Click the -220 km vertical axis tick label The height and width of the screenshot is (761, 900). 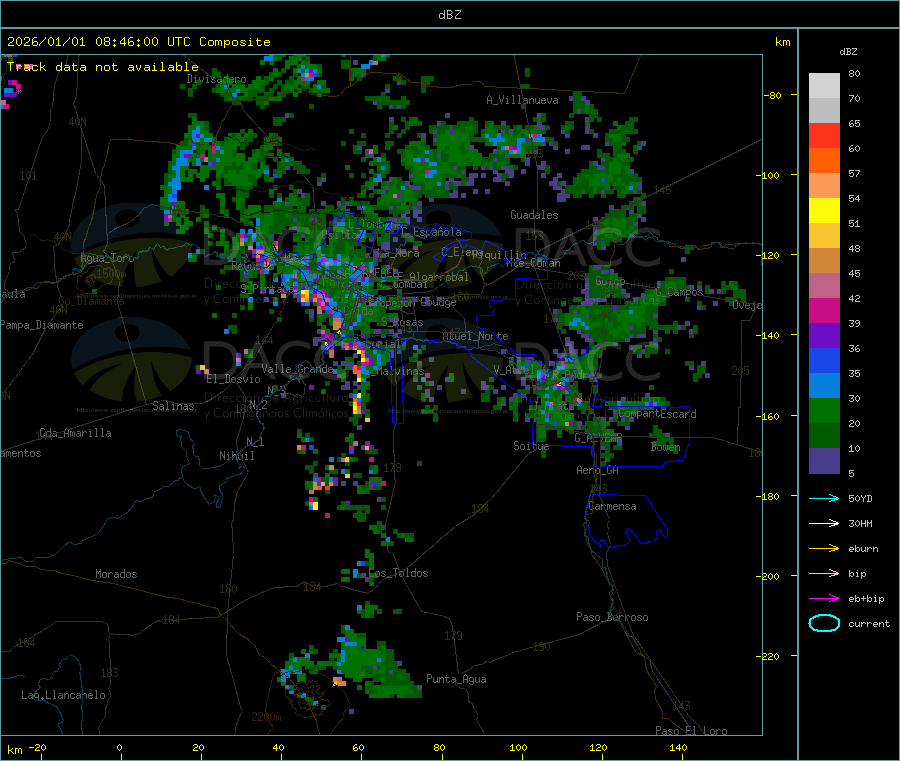pyautogui.click(x=770, y=657)
